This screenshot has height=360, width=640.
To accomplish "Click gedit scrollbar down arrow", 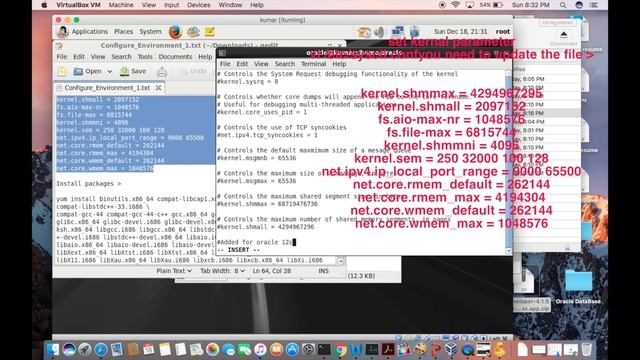I will click(340, 260).
